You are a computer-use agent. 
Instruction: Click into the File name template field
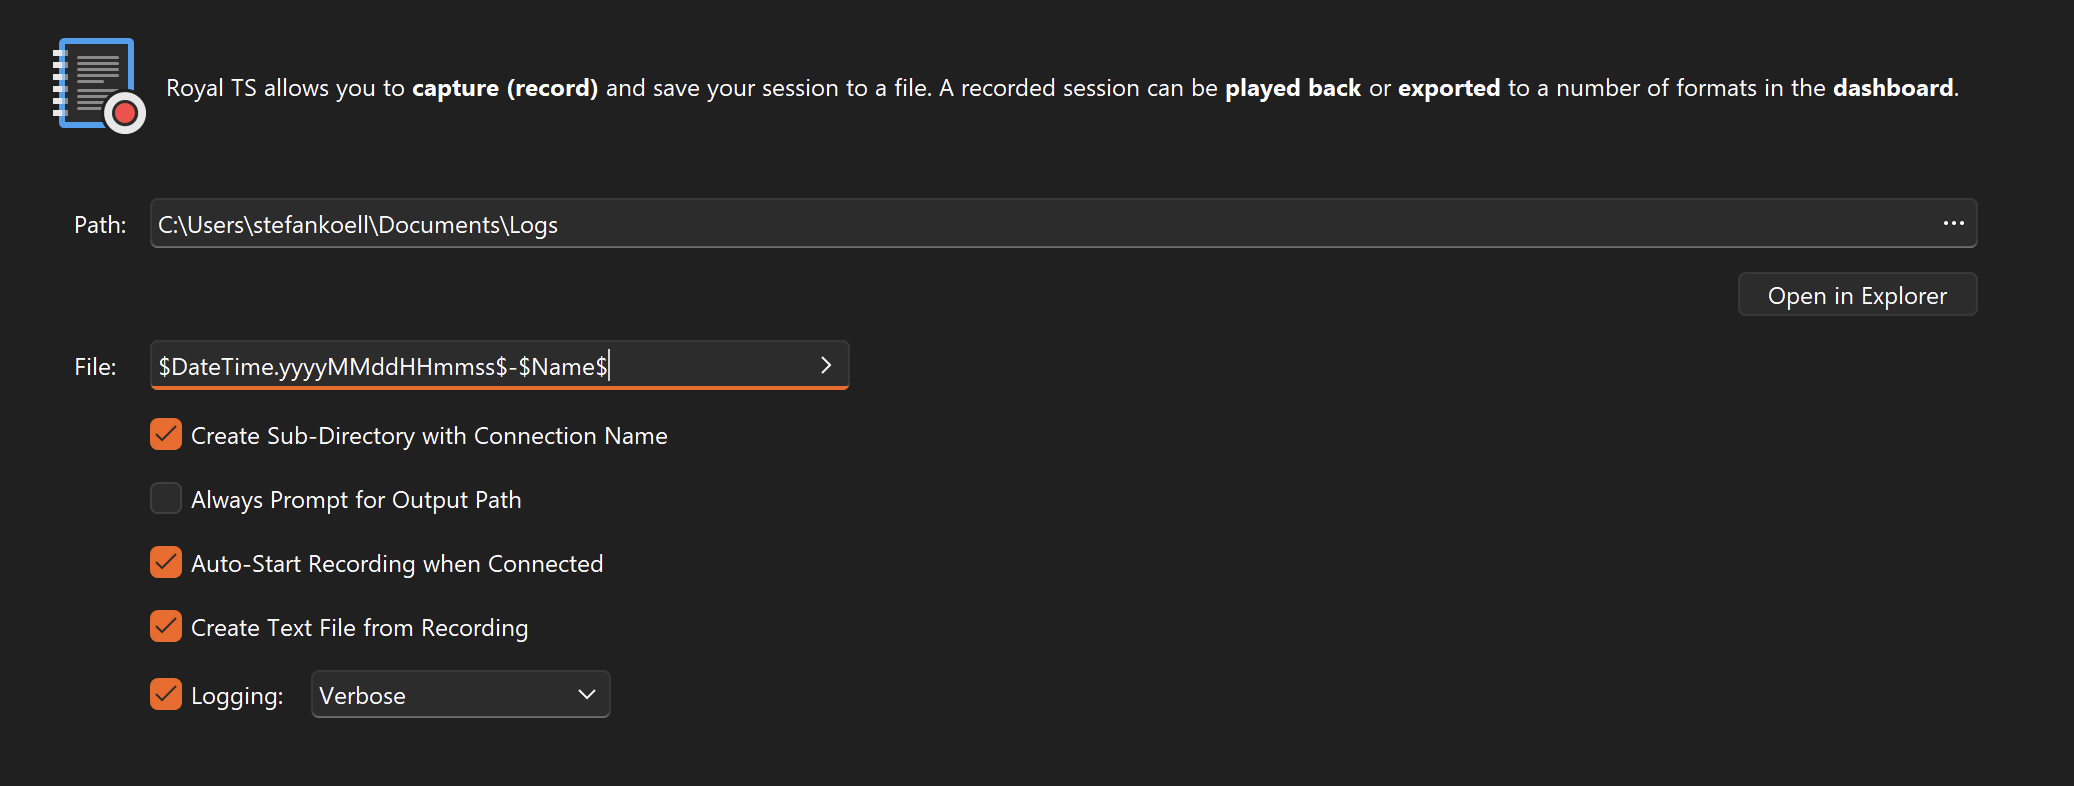[480, 366]
